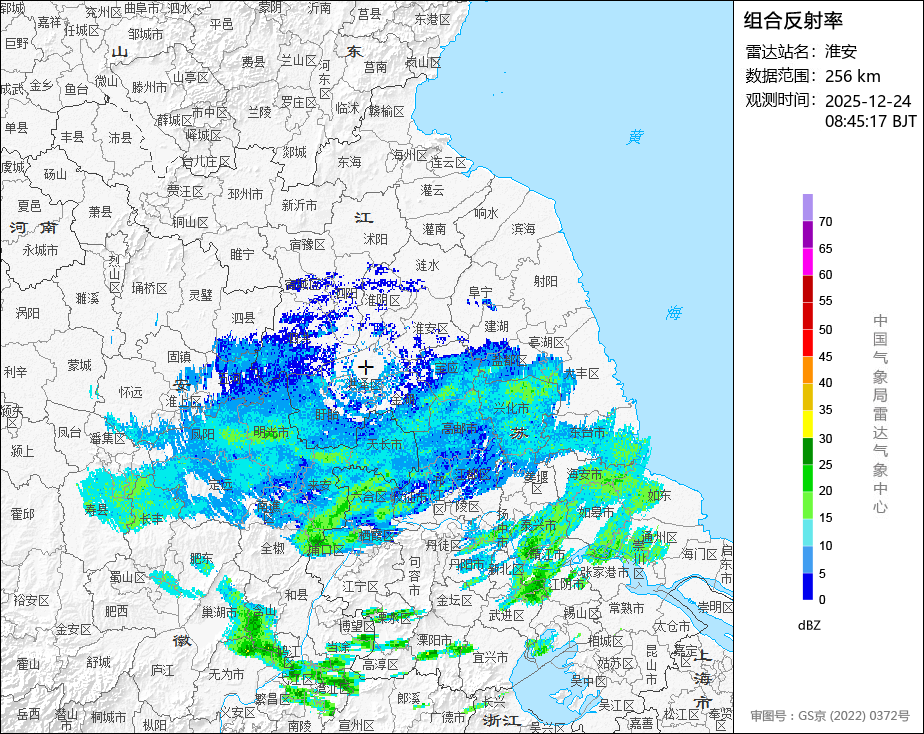
Task: Click the 响水 label on the map
Action: [486, 213]
